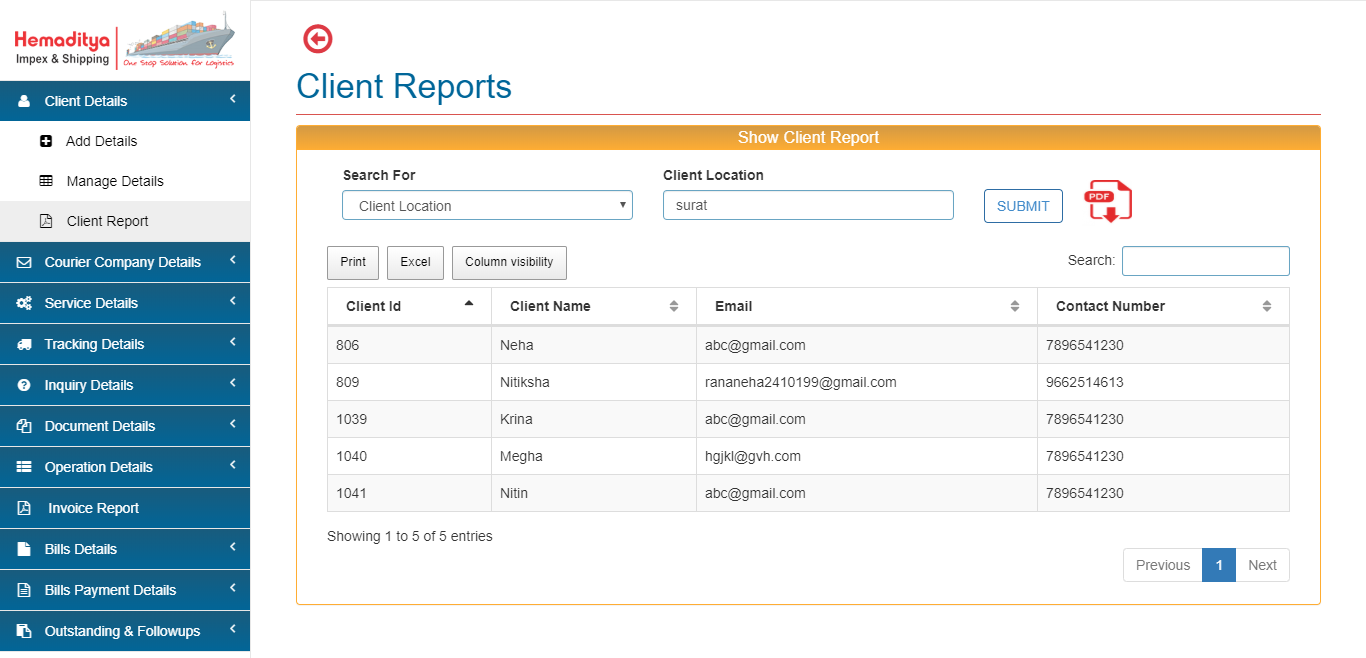Click the Hemaditya Impex & Shipping logo
The width and height of the screenshot is (1366, 658).
point(124,41)
